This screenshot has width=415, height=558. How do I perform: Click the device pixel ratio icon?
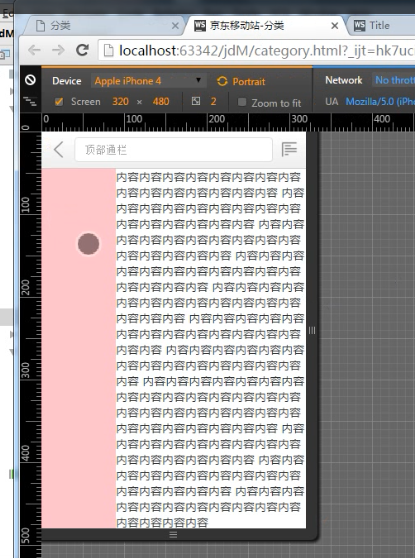pos(196,101)
